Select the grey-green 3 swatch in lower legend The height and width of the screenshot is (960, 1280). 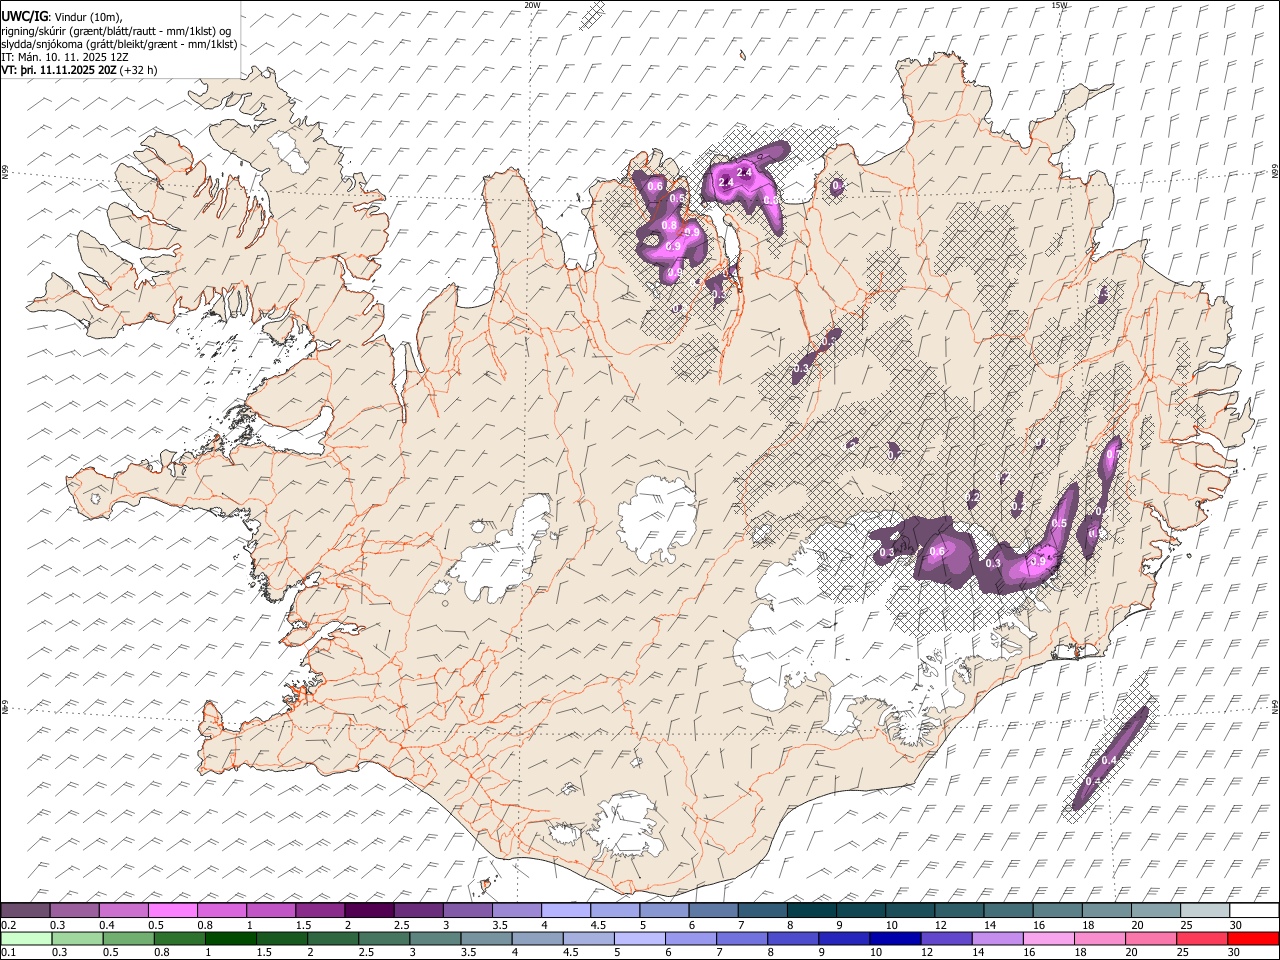click(435, 938)
